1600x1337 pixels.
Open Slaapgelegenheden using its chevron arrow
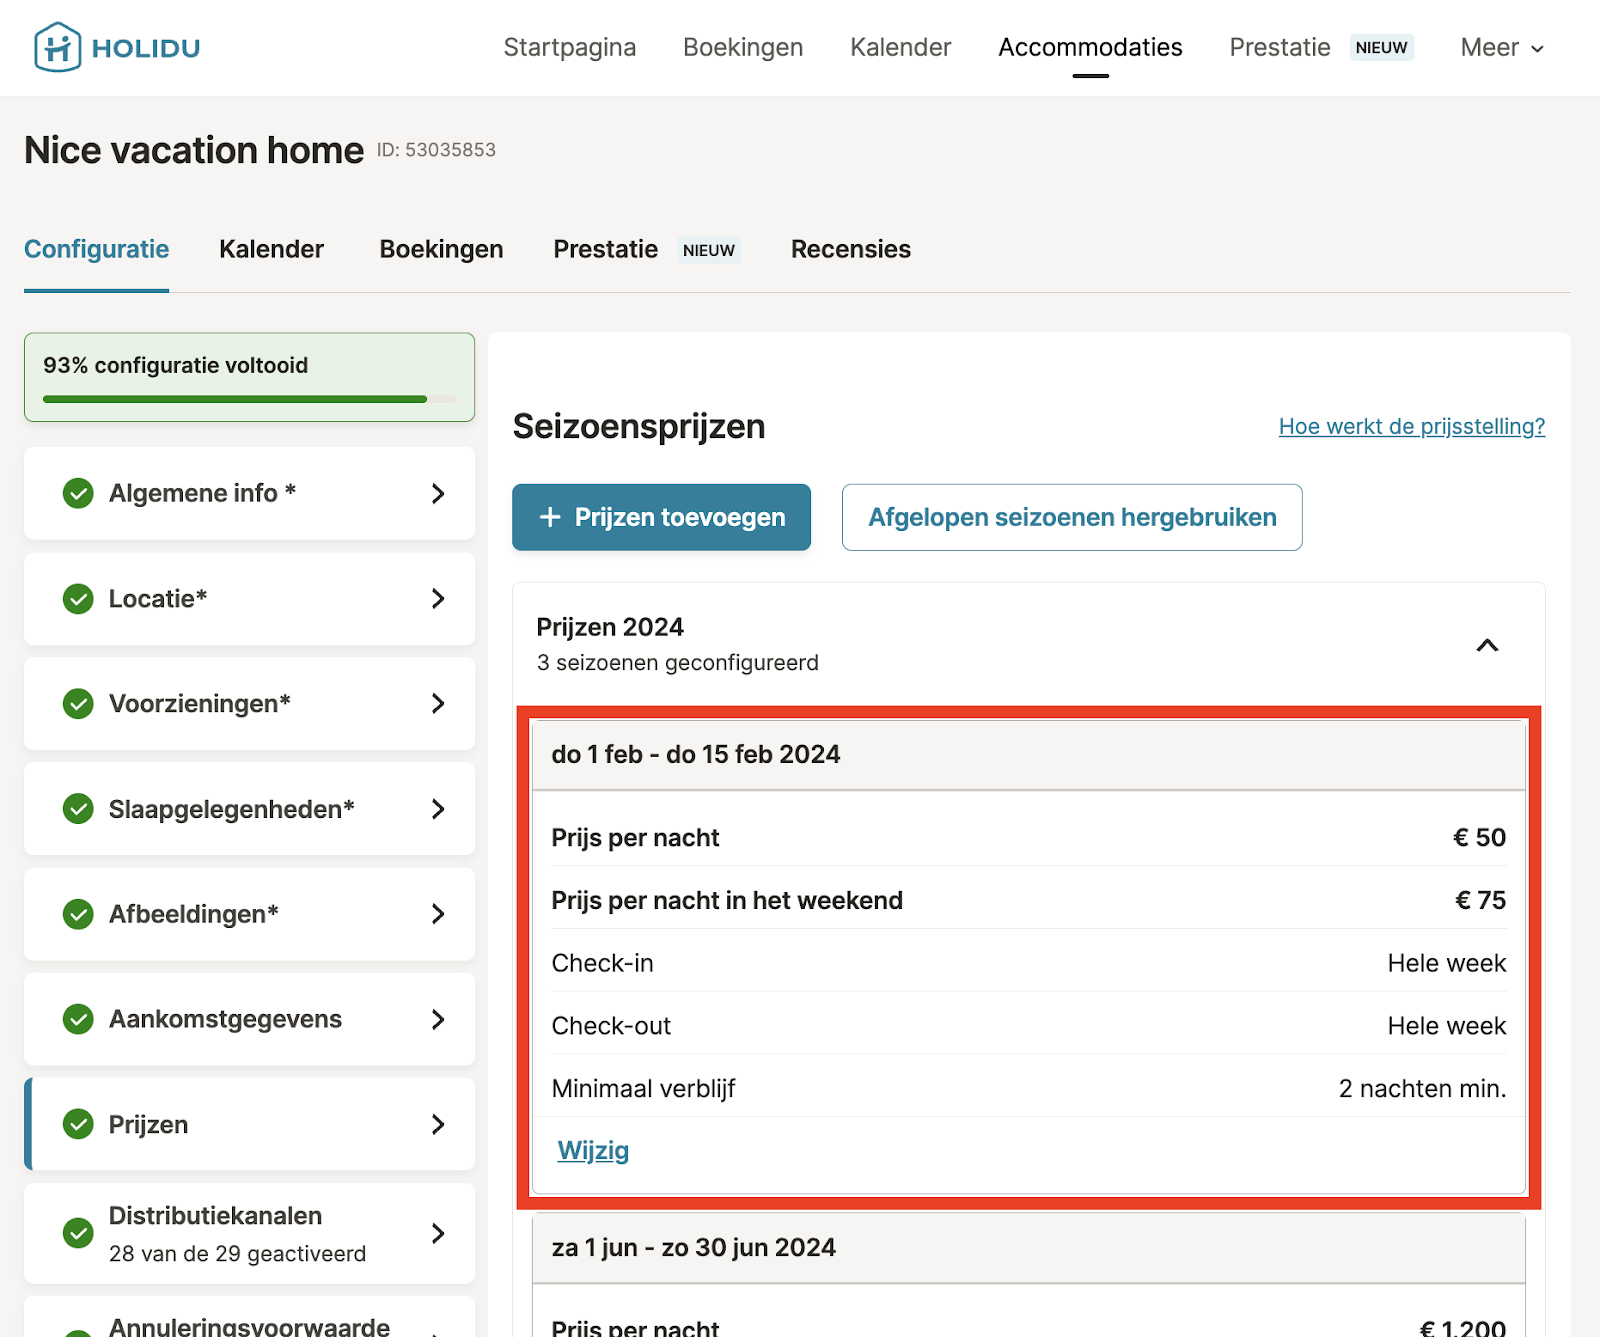pyautogui.click(x=438, y=809)
